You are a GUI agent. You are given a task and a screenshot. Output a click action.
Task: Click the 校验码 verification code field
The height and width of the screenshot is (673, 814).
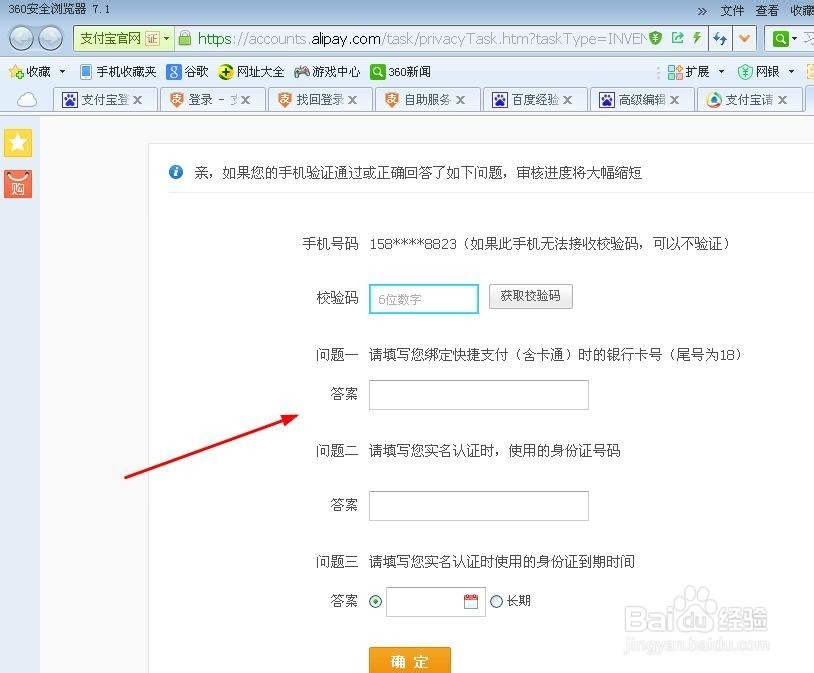click(x=423, y=298)
